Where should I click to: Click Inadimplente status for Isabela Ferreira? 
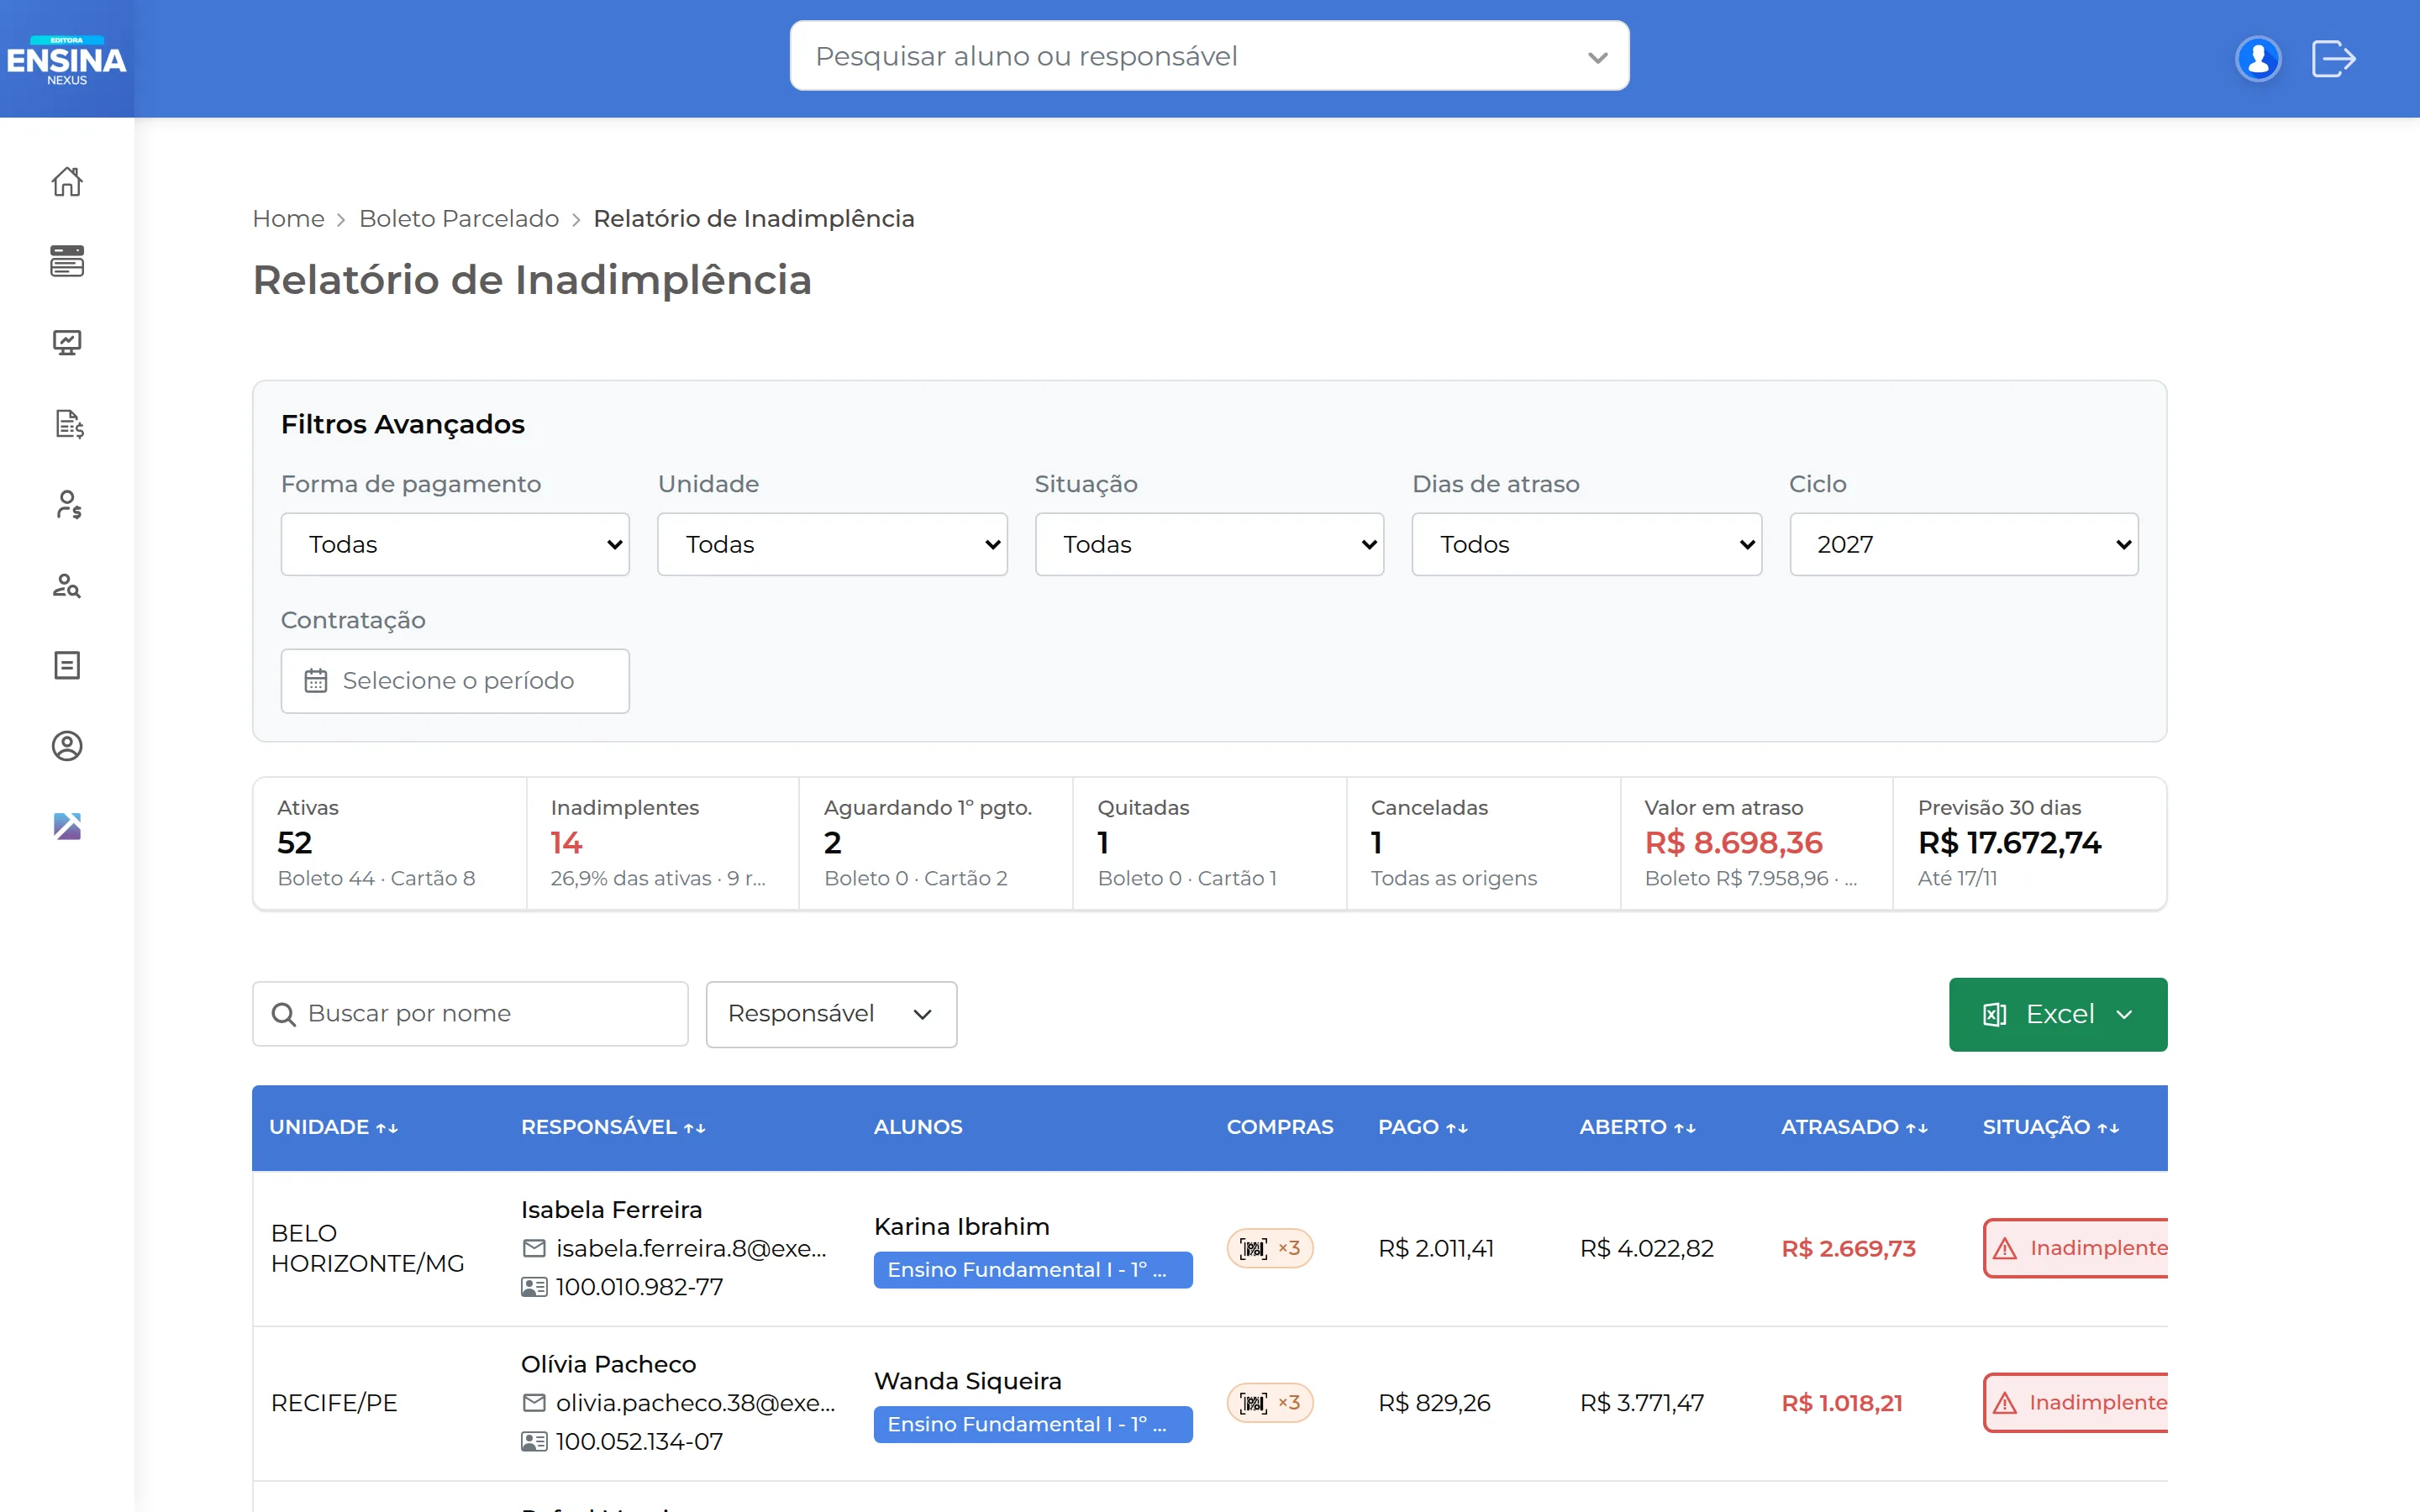[x=2076, y=1248]
